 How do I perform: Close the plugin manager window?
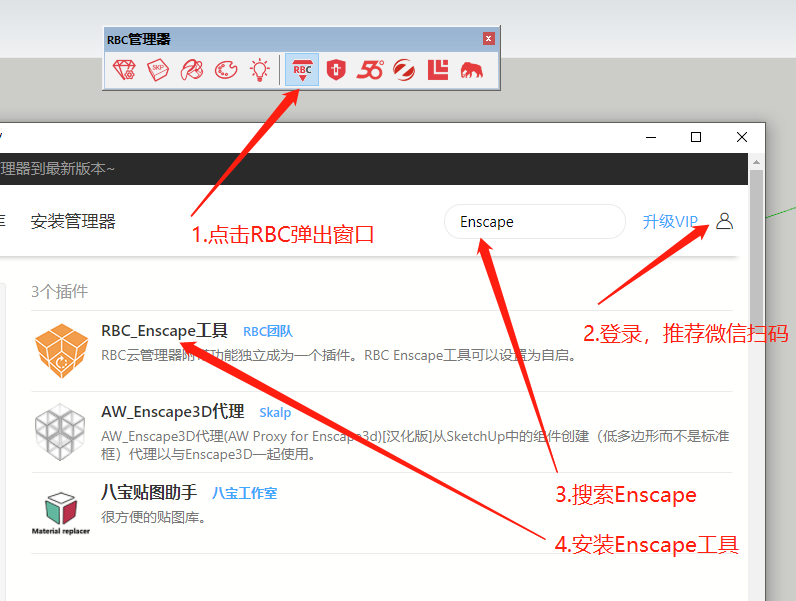coord(742,137)
